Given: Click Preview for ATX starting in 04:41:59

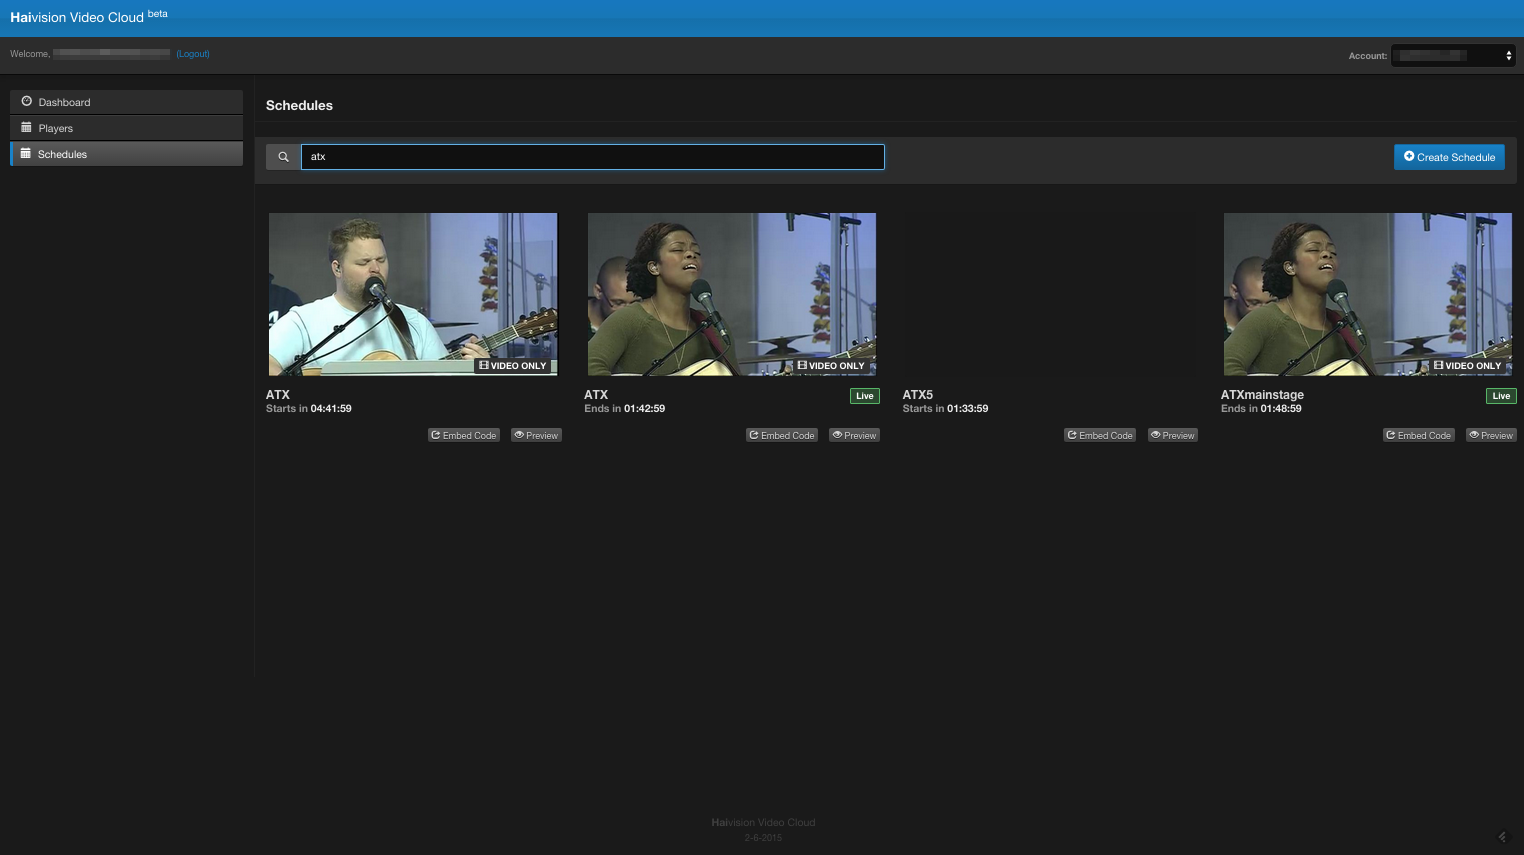Looking at the screenshot, I should (x=536, y=435).
